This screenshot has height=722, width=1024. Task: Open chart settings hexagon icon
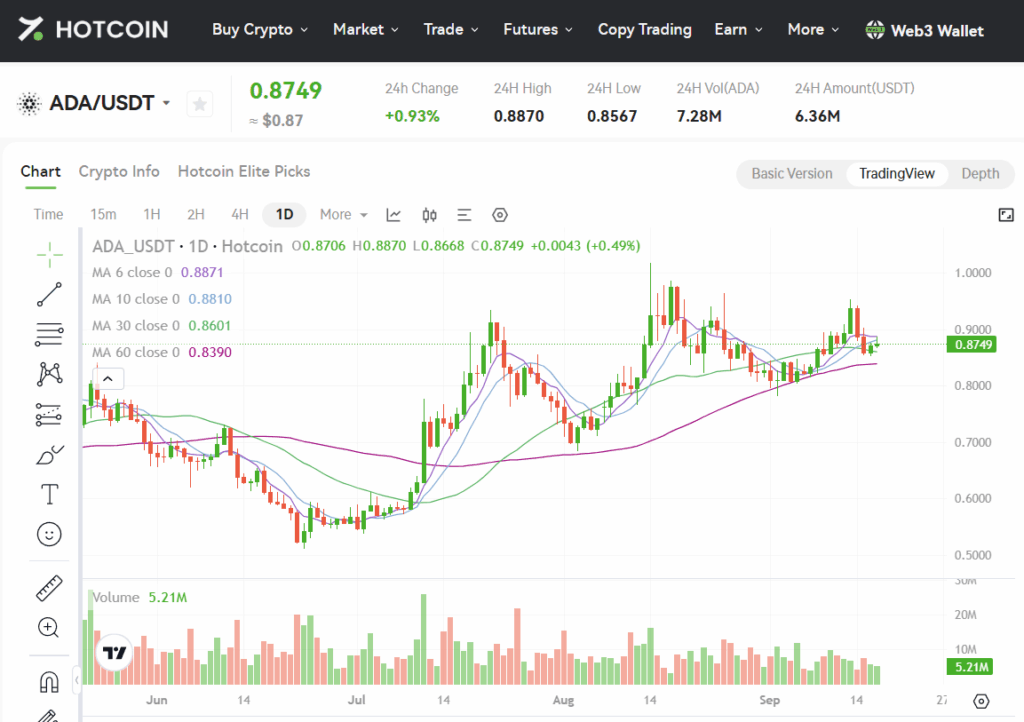pyautogui.click(x=500, y=215)
